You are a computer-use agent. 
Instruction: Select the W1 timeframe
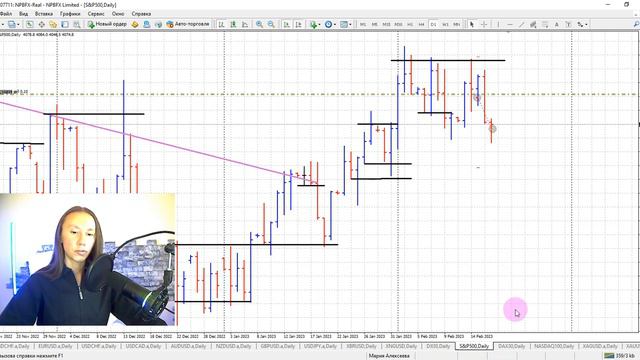445,24
